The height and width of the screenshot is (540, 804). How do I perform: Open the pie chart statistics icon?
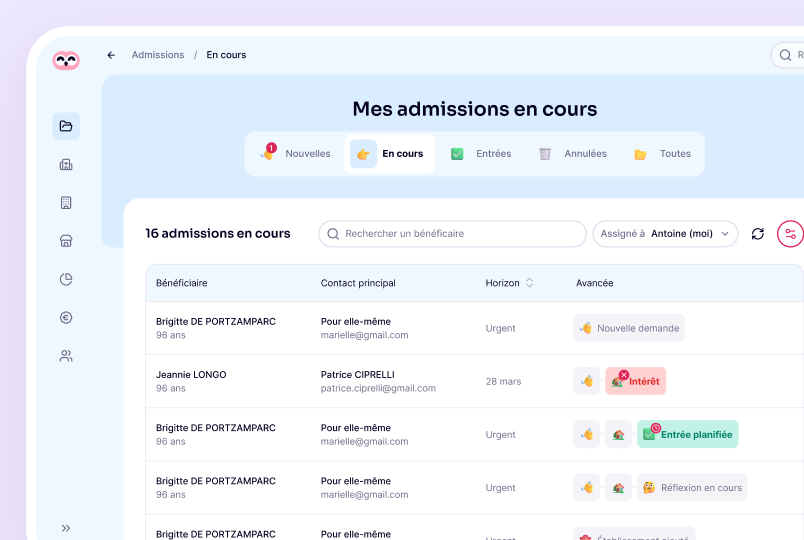[x=66, y=279]
